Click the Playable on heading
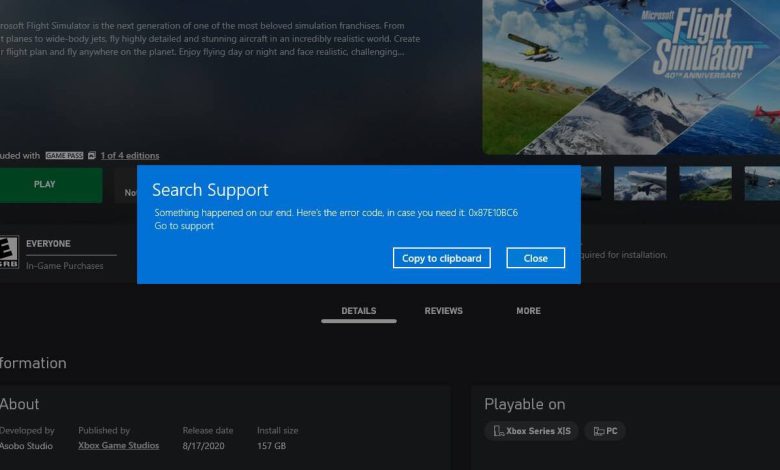Viewport: 780px width, 470px height. 525,404
